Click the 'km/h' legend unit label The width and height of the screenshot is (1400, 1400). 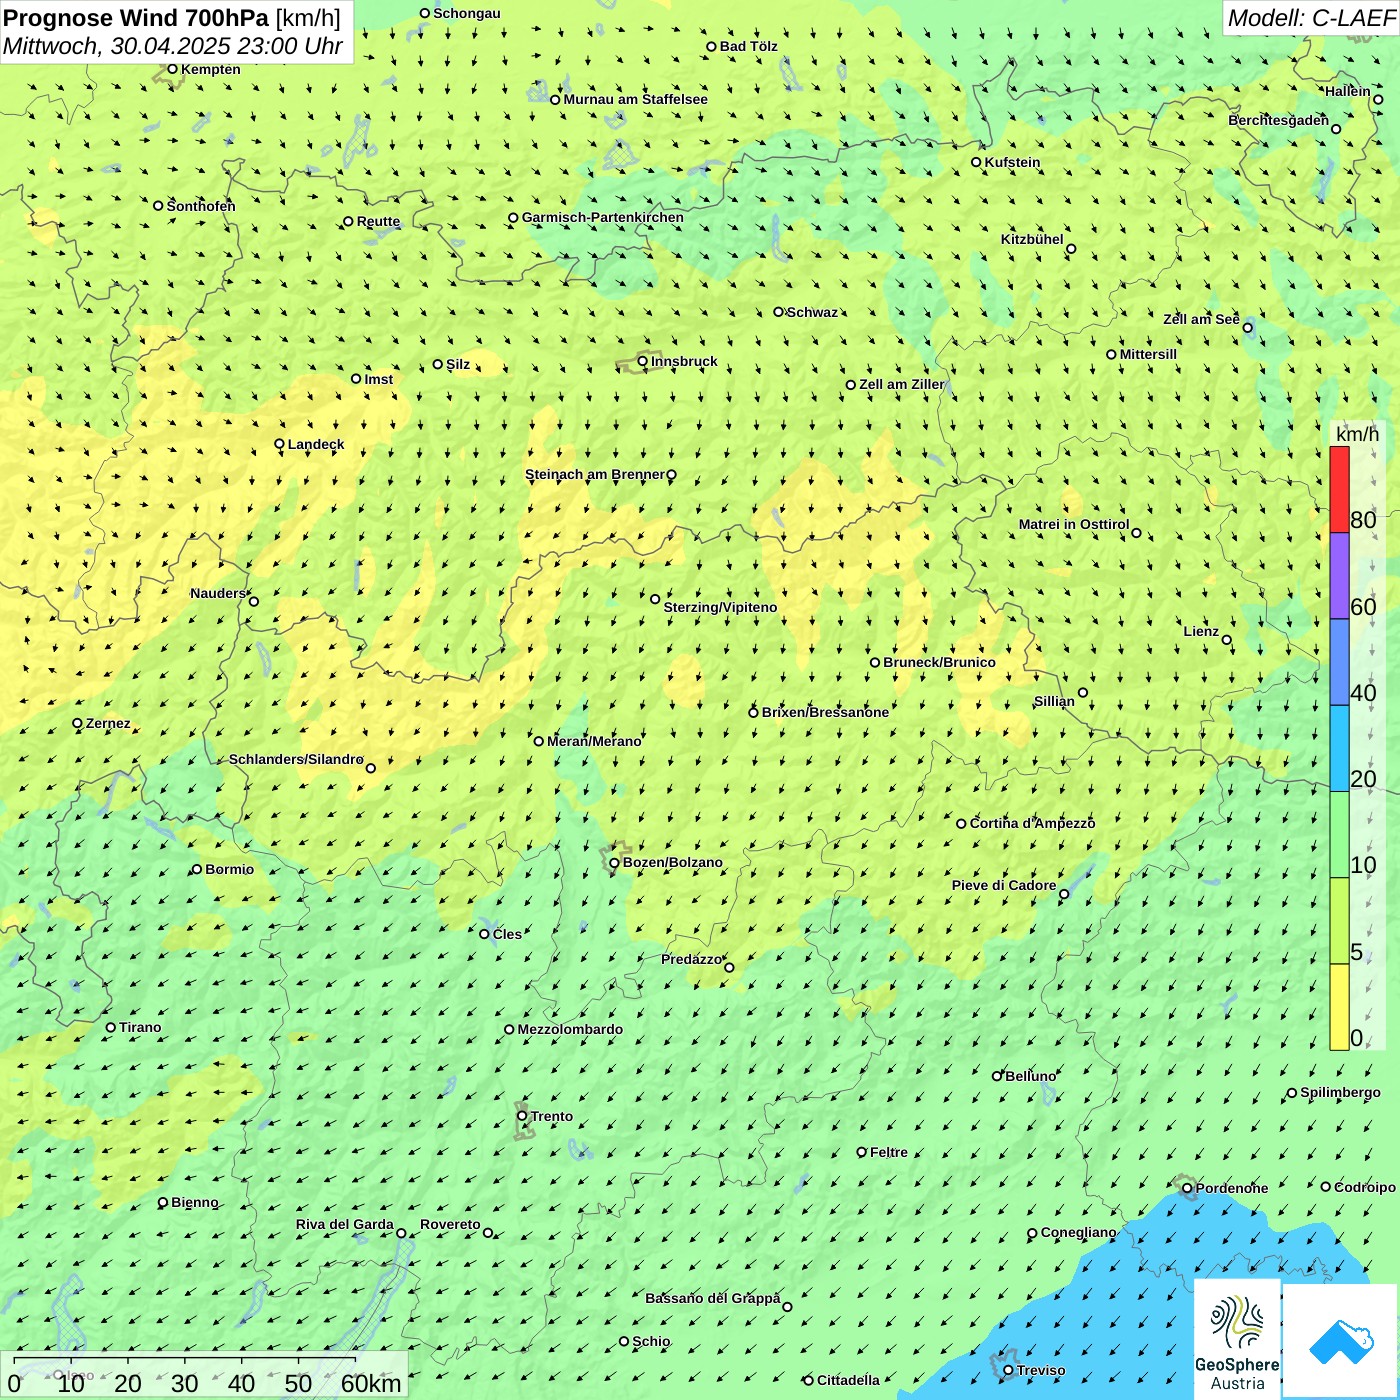1357,434
